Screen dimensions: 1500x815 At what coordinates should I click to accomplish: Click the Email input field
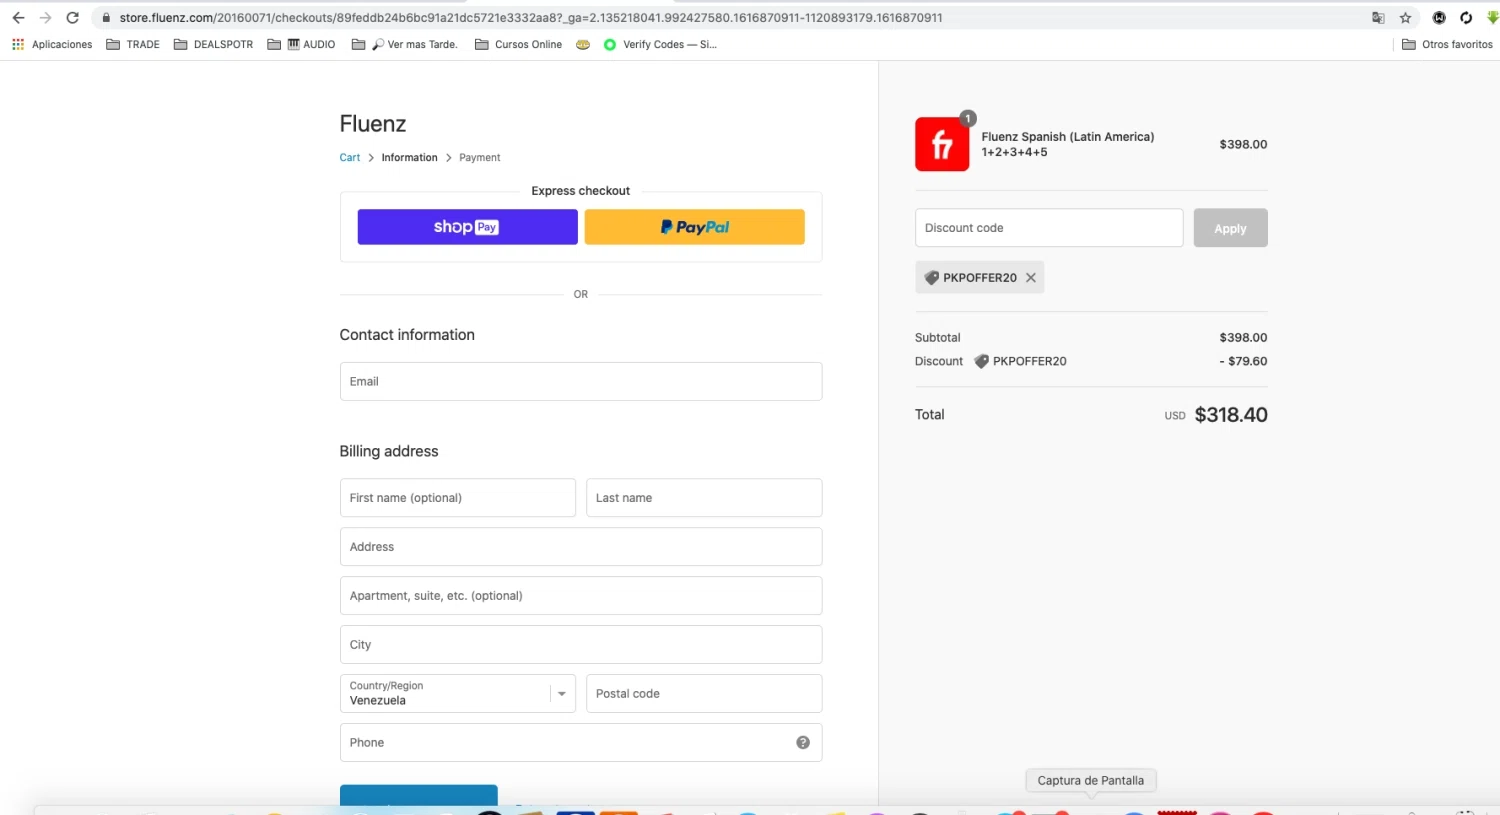point(581,382)
